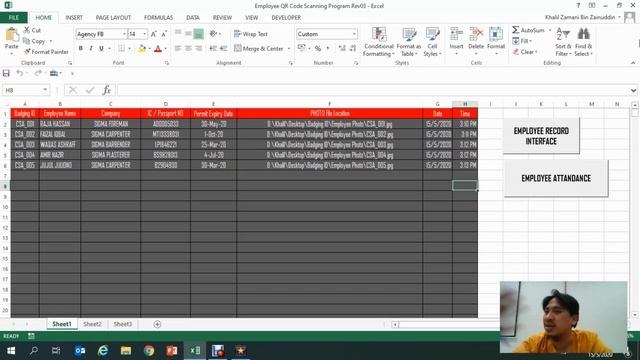The width and height of the screenshot is (640, 360).
Task: Open the FILE tab
Action: [13, 18]
